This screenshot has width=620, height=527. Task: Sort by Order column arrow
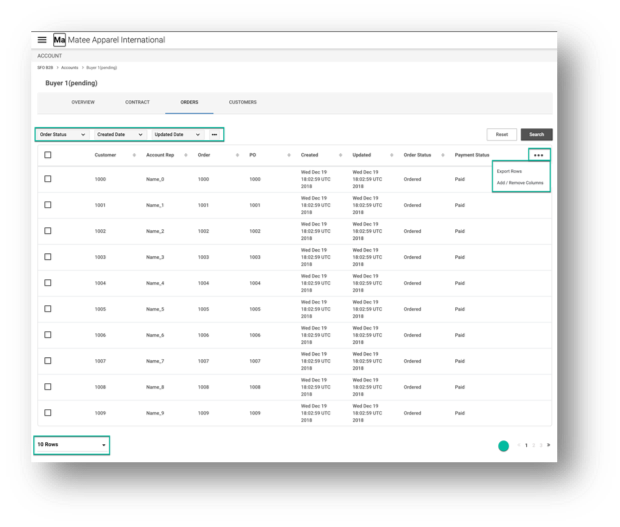[237, 155]
